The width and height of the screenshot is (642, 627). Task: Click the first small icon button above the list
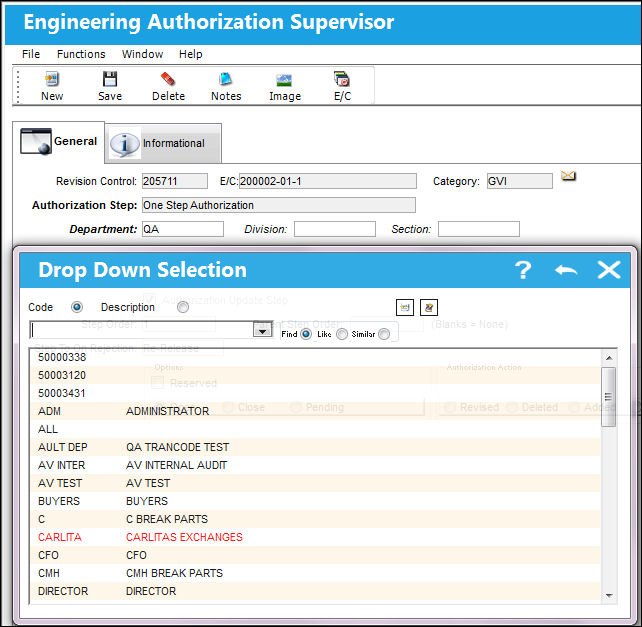(x=405, y=308)
